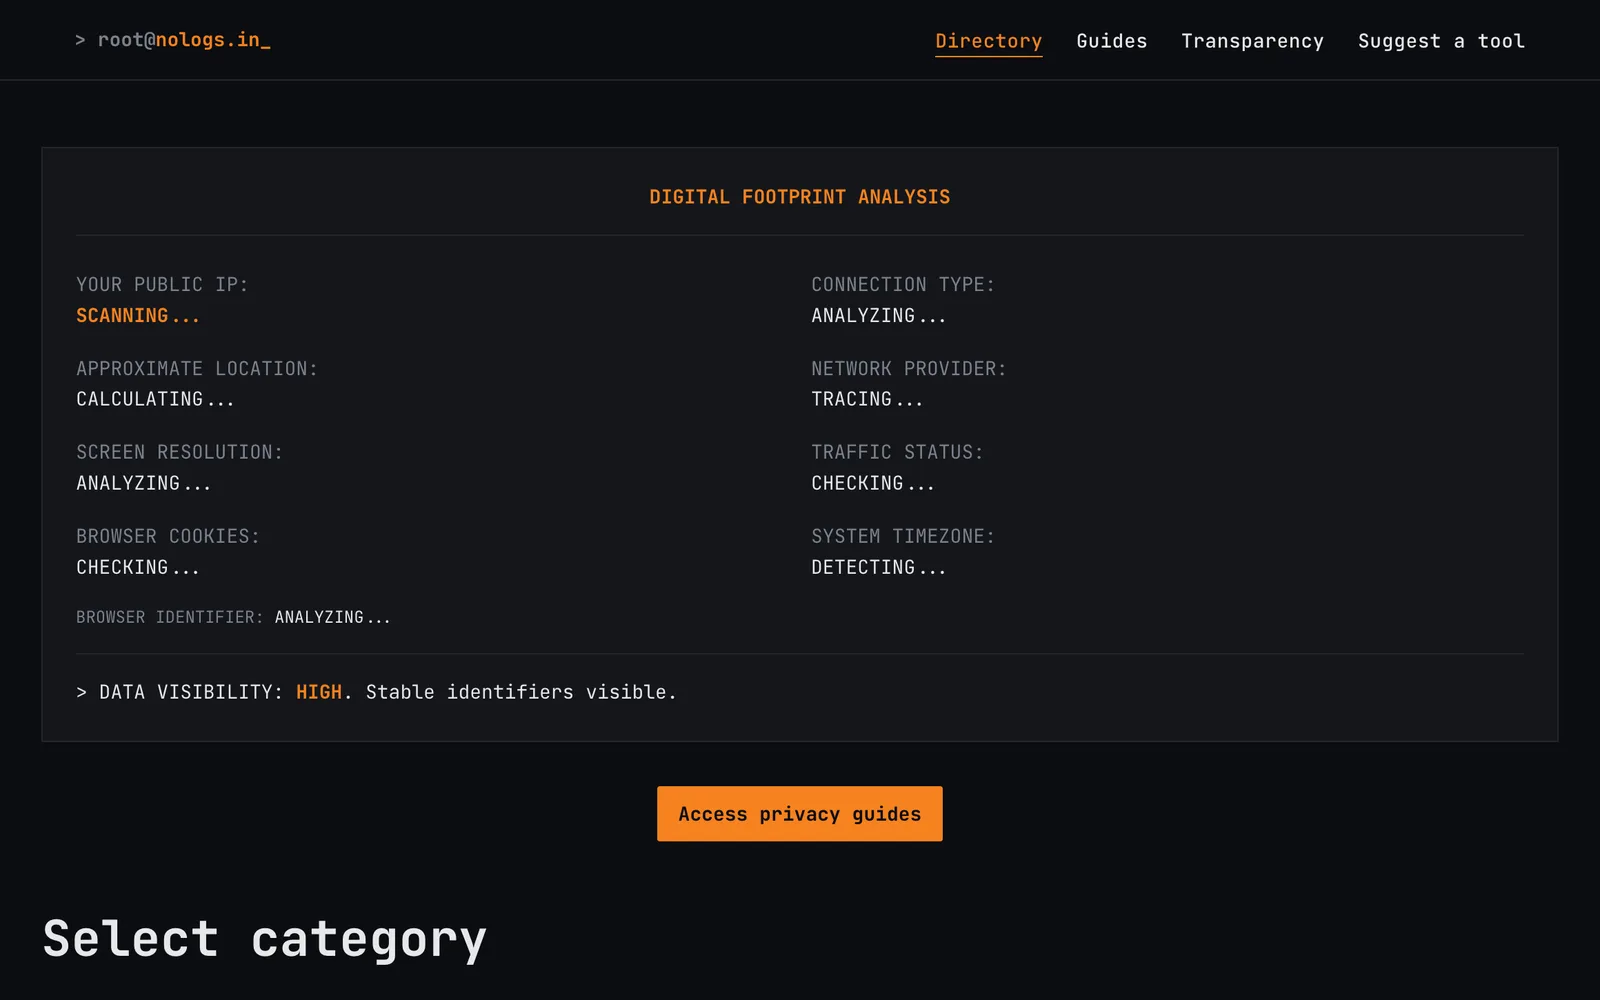Viewport: 1600px width, 1000px height.
Task: Click the NETWORK PROVIDER label
Action: [x=909, y=368]
